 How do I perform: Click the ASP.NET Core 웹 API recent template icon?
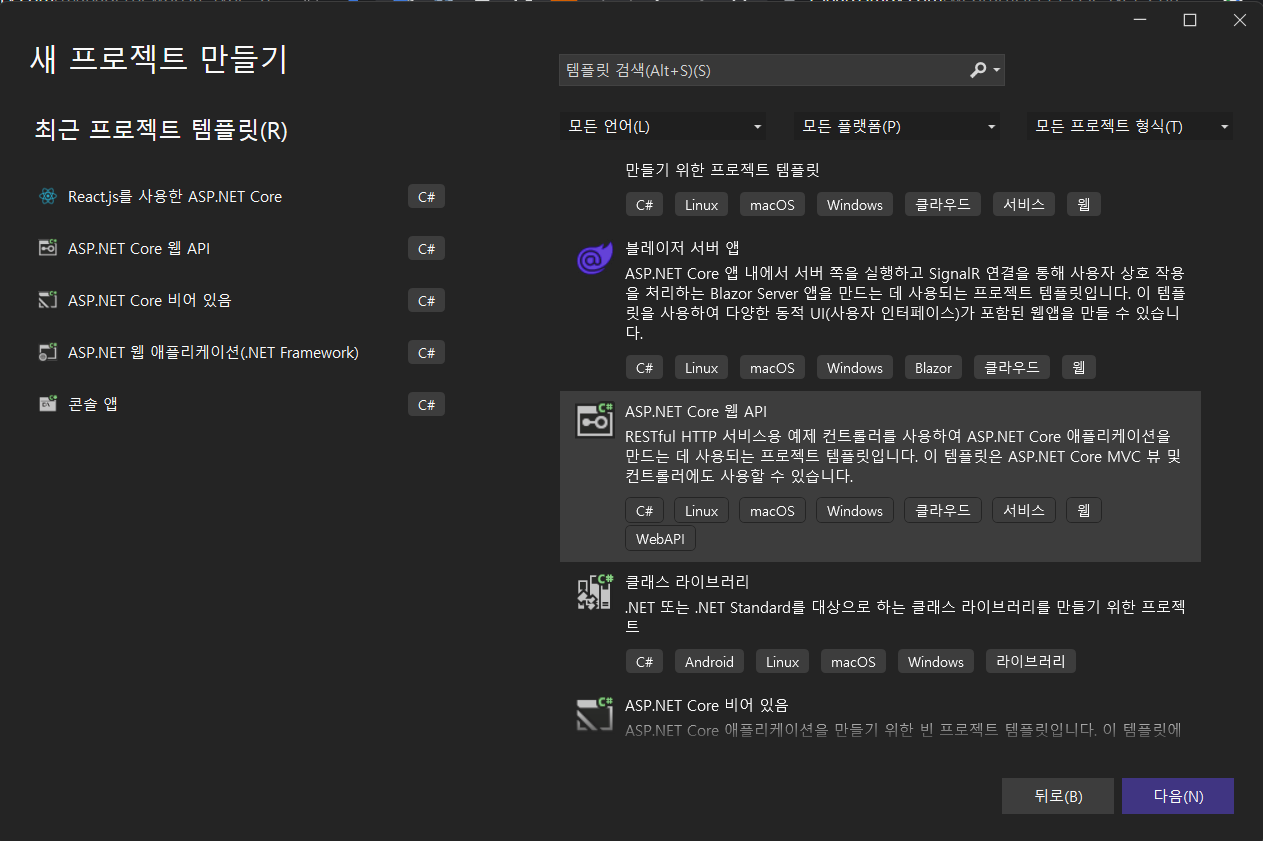pyautogui.click(x=47, y=248)
